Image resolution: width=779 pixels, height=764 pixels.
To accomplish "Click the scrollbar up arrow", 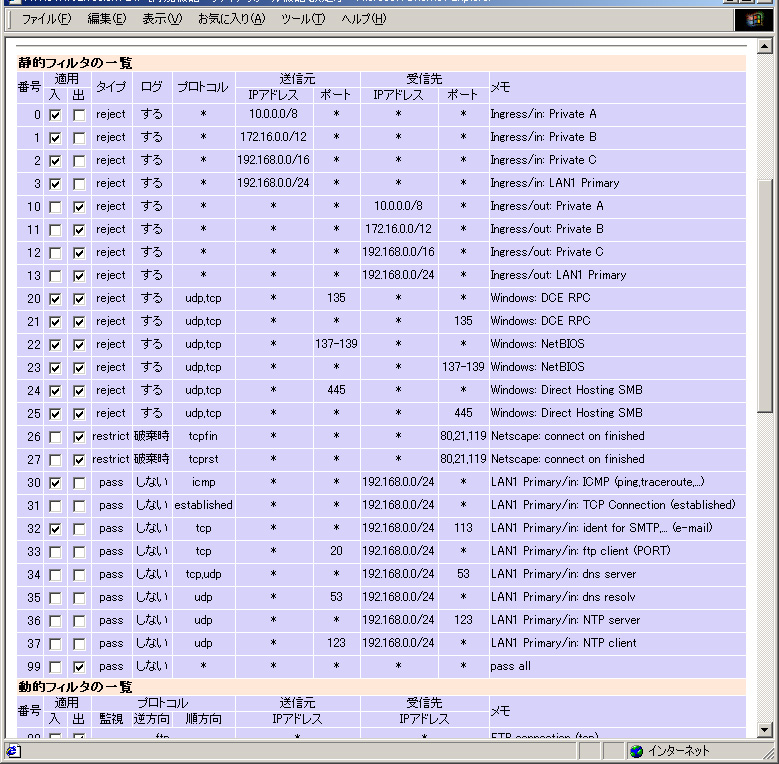I will pos(765,47).
